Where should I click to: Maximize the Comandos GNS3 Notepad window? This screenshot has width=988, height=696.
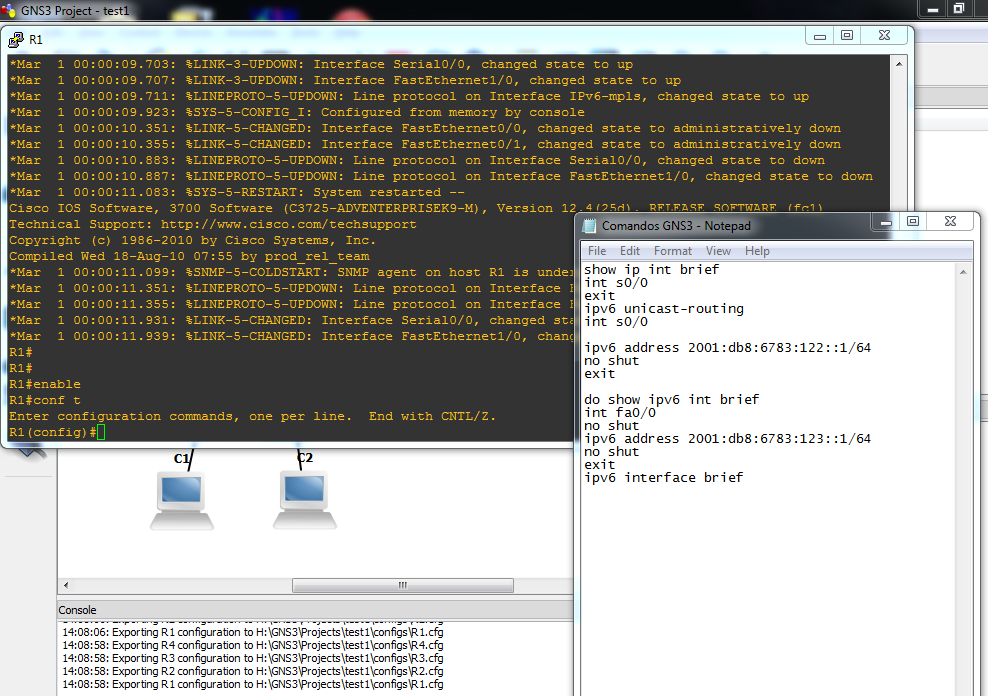point(913,222)
